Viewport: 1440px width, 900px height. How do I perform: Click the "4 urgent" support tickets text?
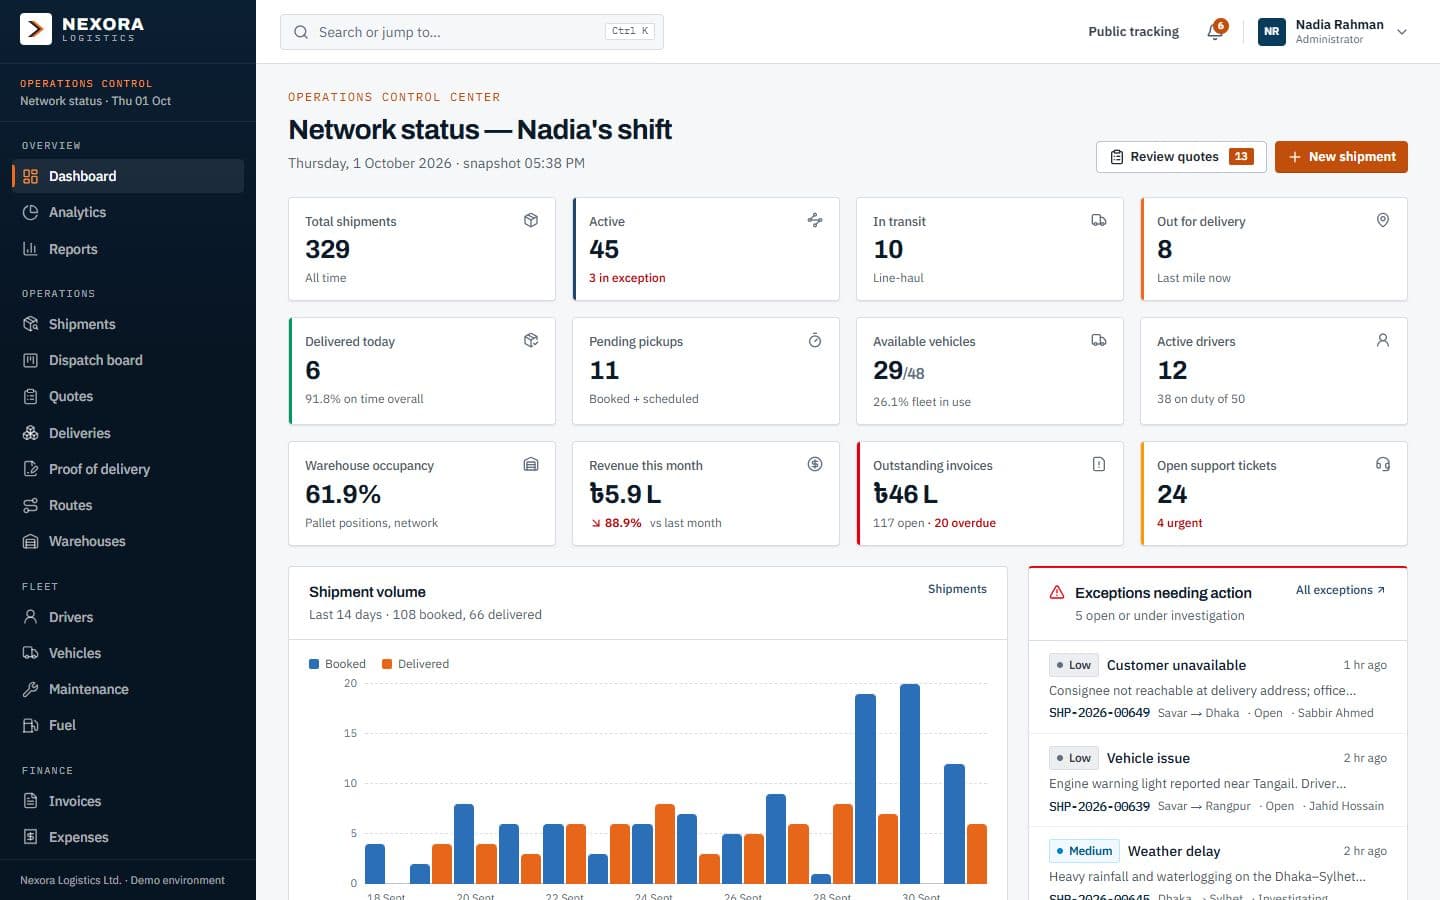pyautogui.click(x=1180, y=523)
